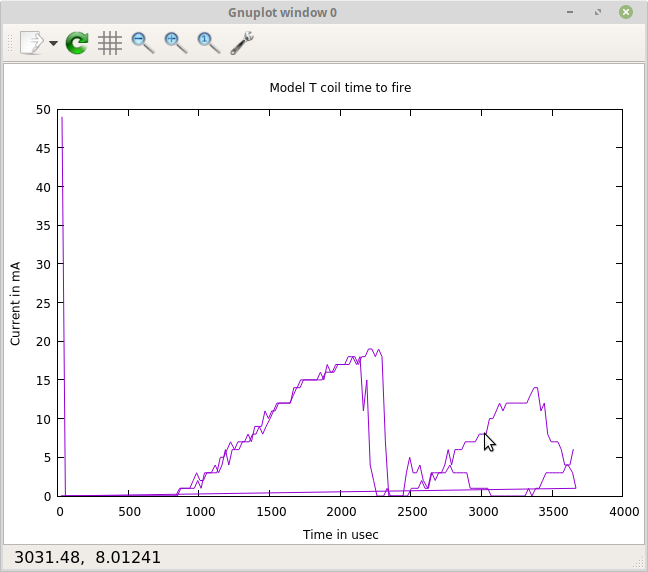Click the toolbar drag handle
The image size is (648, 572).
pos(11,43)
